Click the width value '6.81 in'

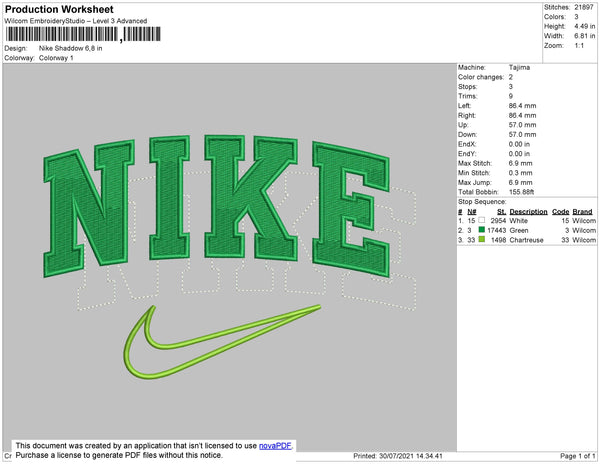[584, 36]
